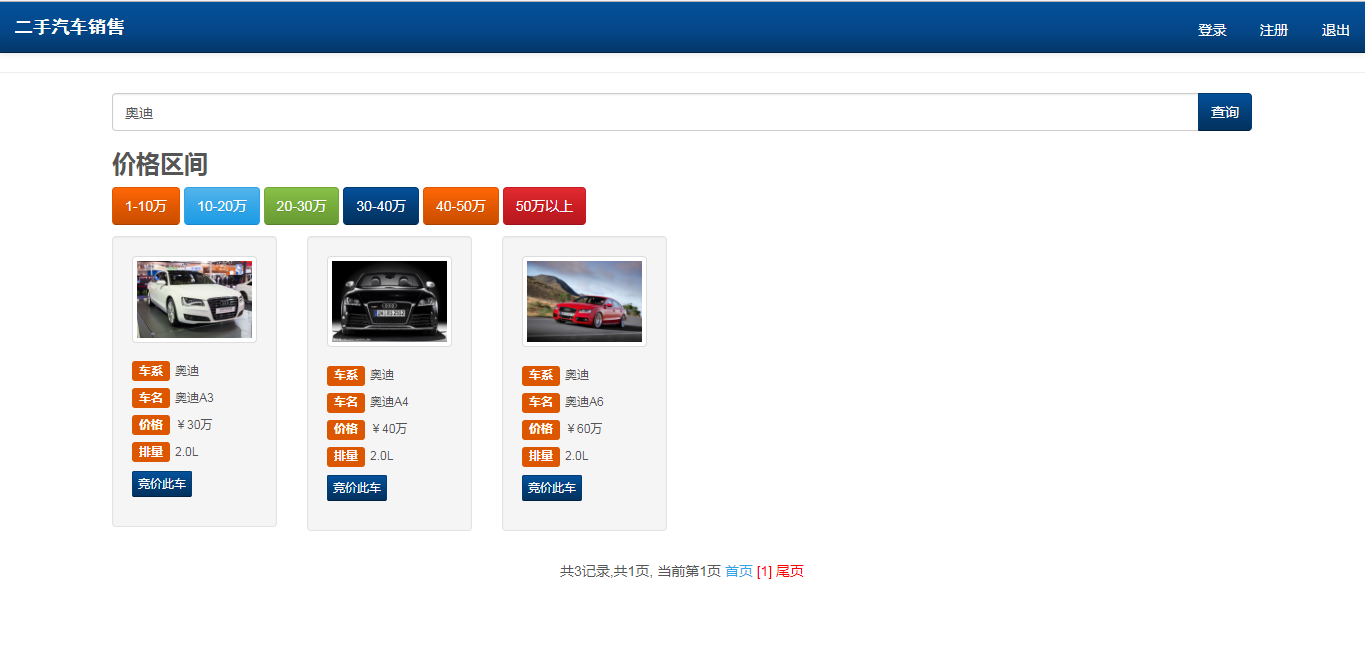Image resolution: width=1365 pixels, height=663 pixels.
Task: Click the 二手汽车销售 site title
Action: (x=69, y=27)
